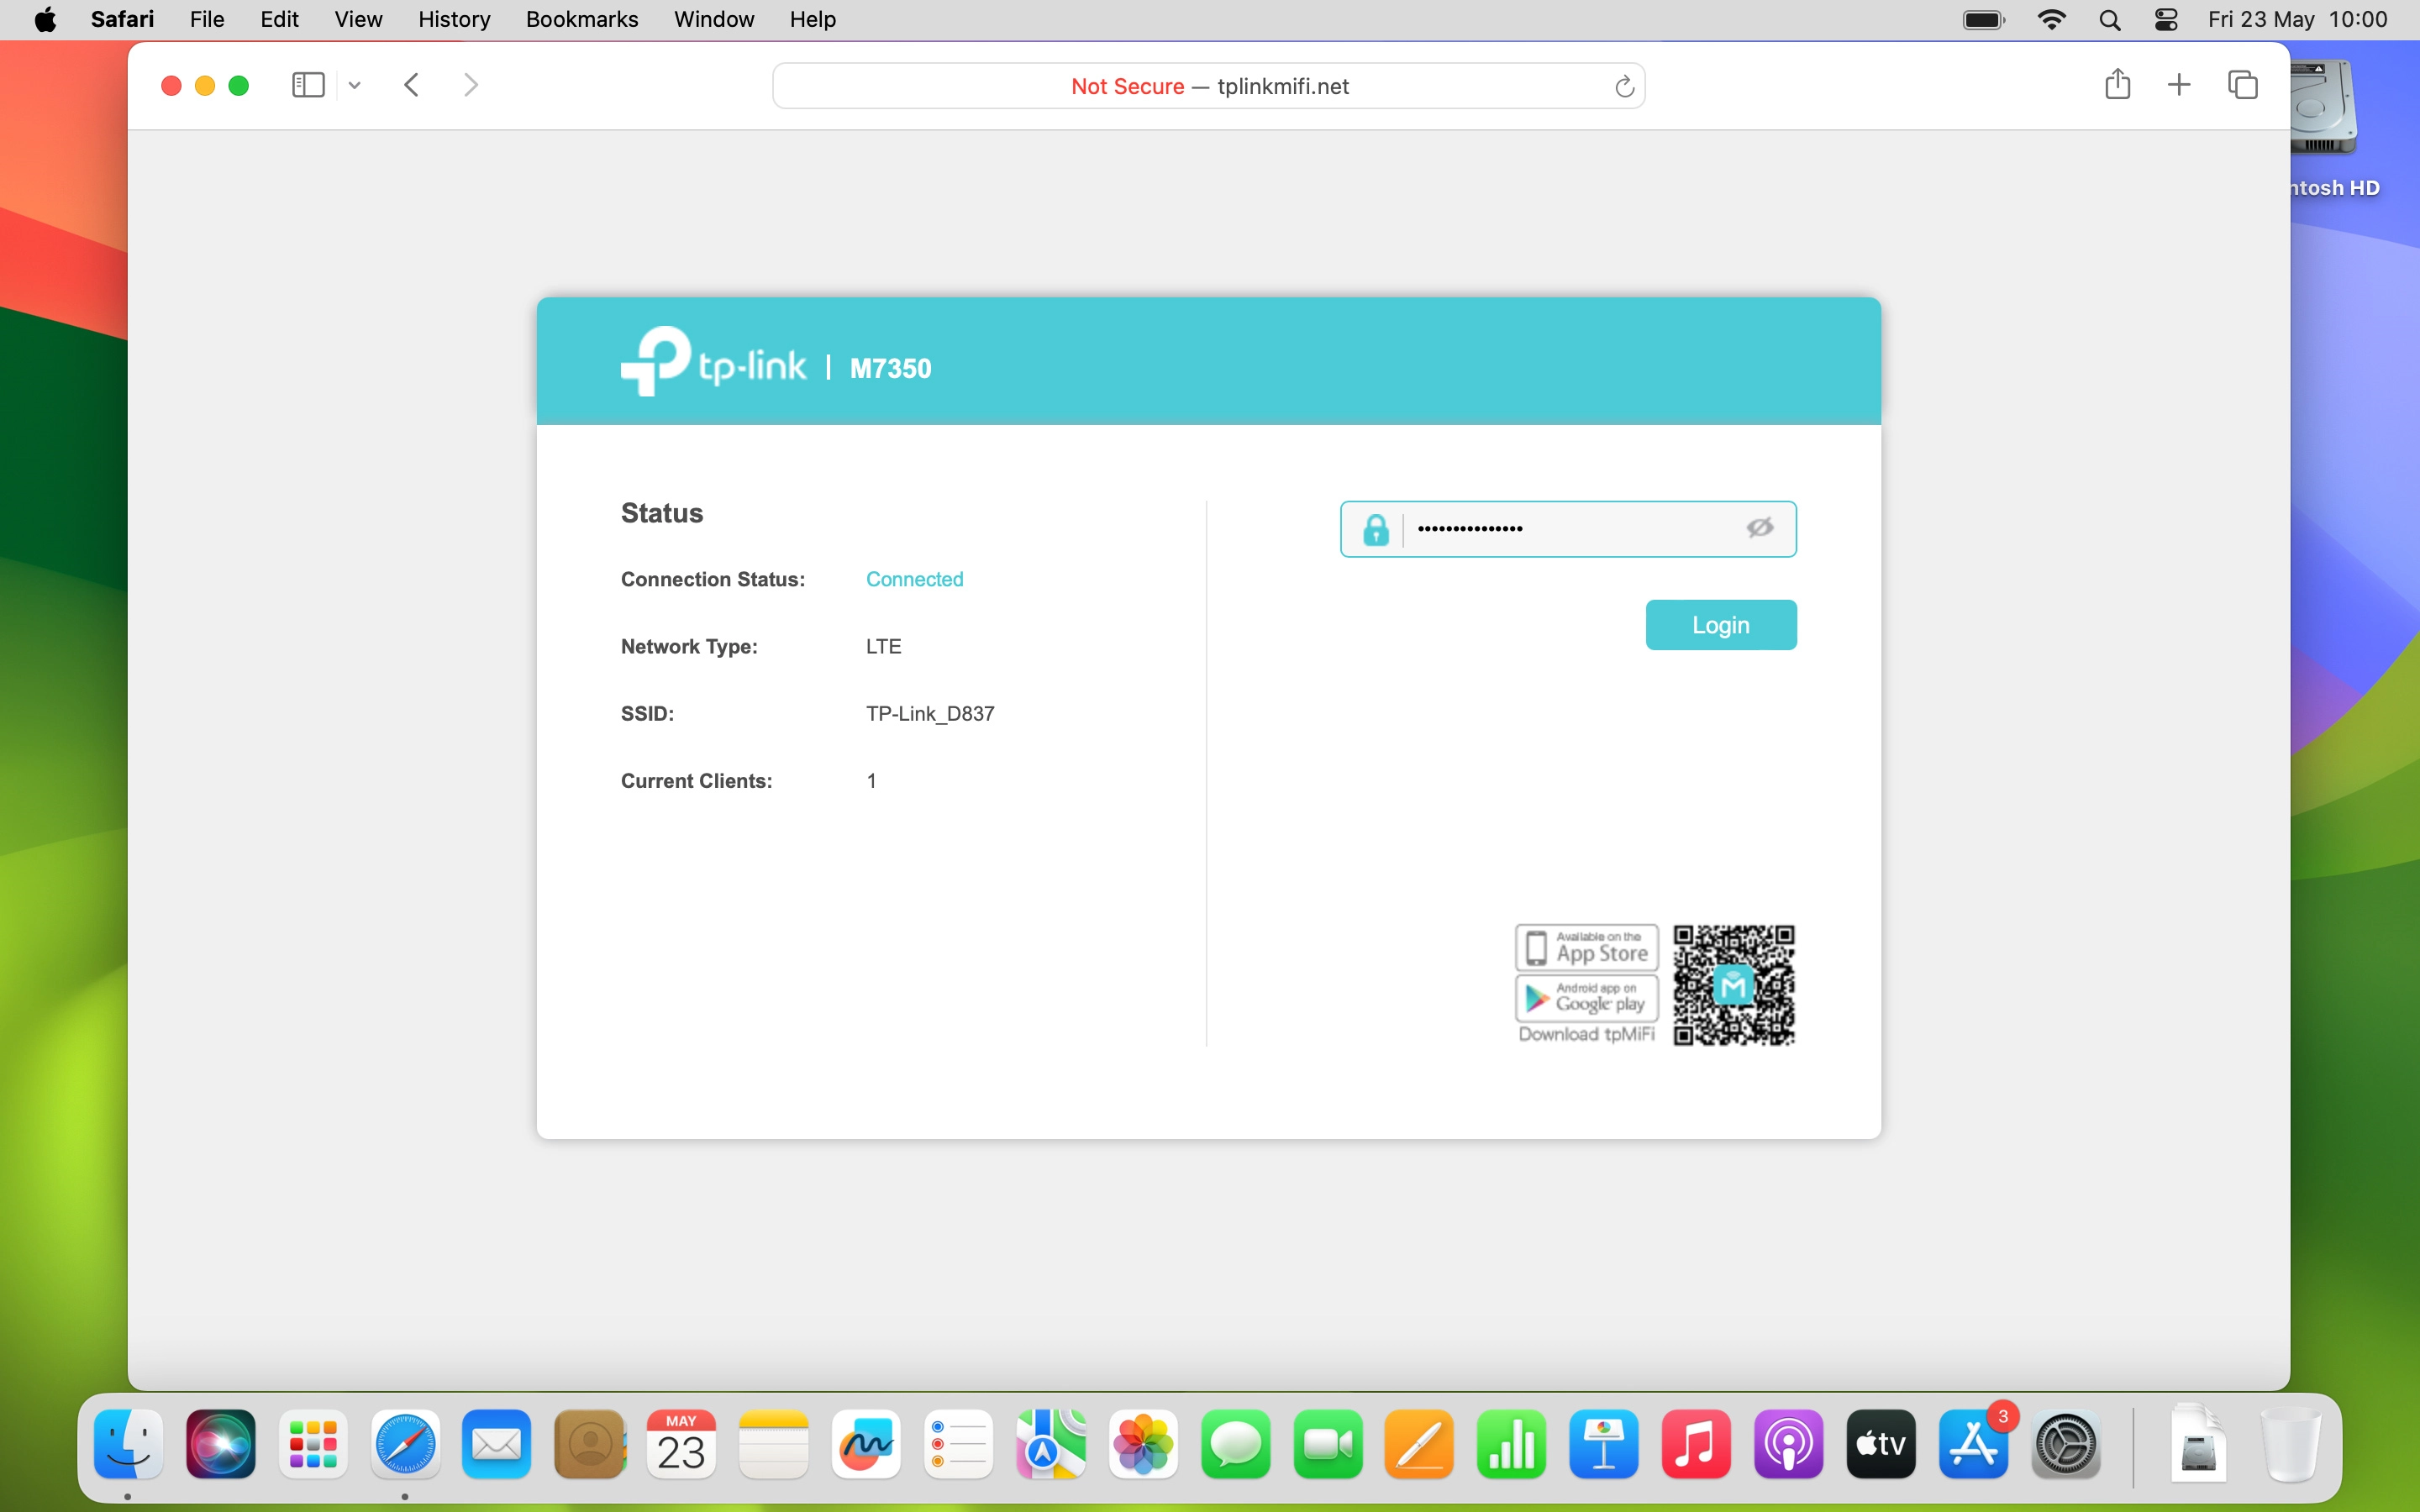Go back to previous page
The width and height of the screenshot is (2420, 1512).
[411, 85]
